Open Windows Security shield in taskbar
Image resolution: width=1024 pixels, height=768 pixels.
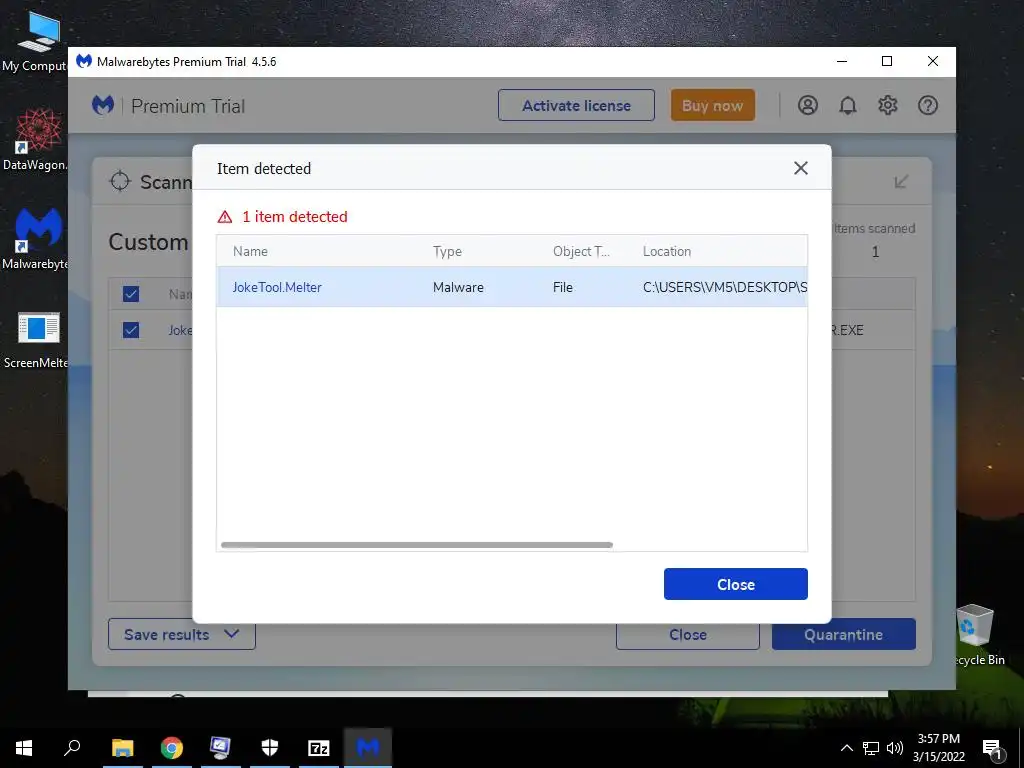coord(269,747)
